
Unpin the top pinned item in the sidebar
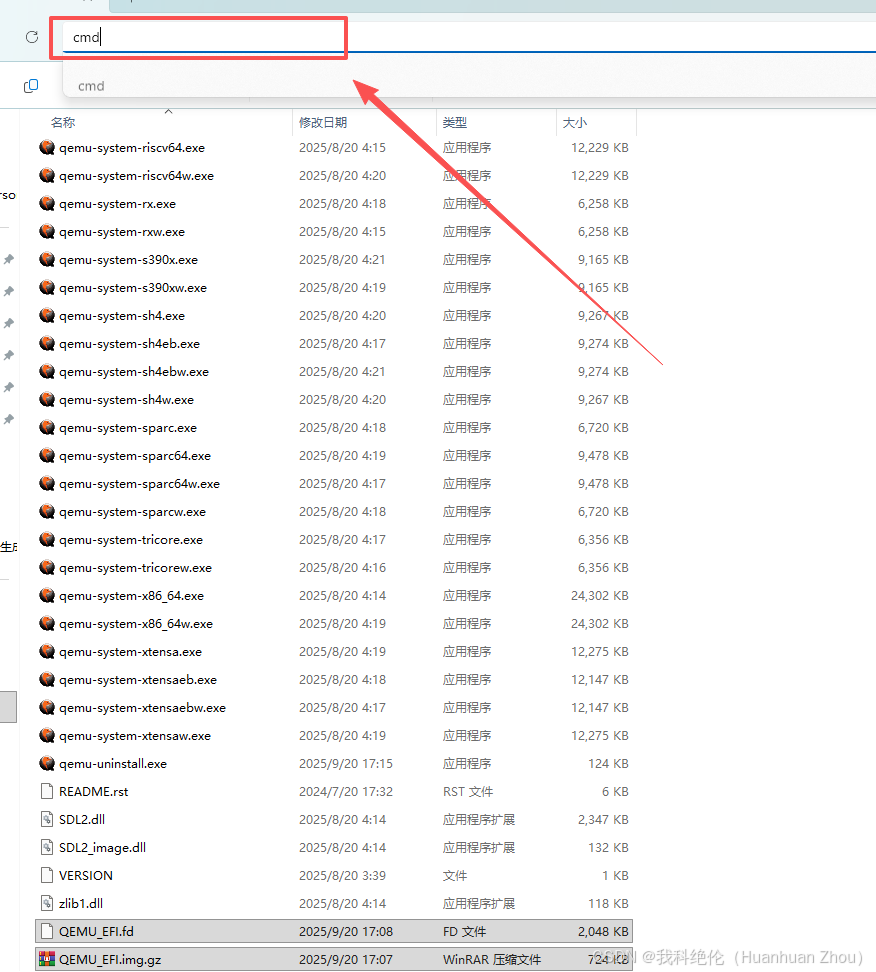10,258
